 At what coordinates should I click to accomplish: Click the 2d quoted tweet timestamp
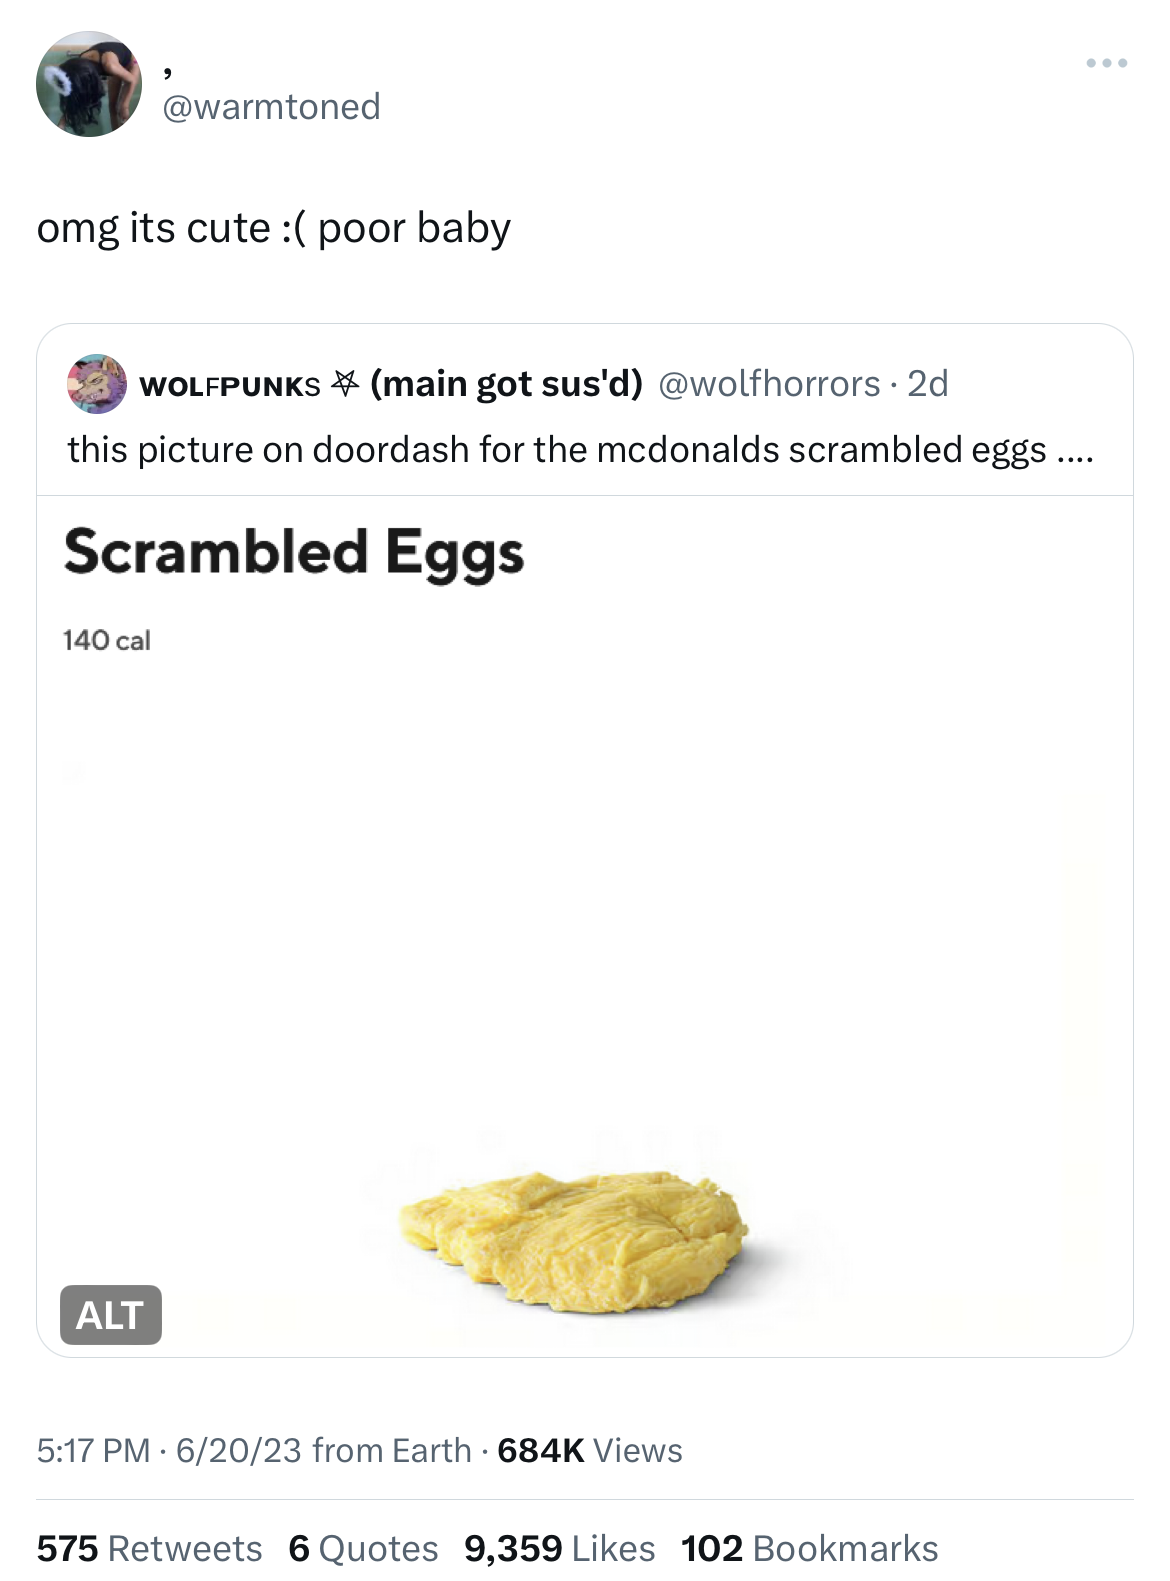point(927,384)
